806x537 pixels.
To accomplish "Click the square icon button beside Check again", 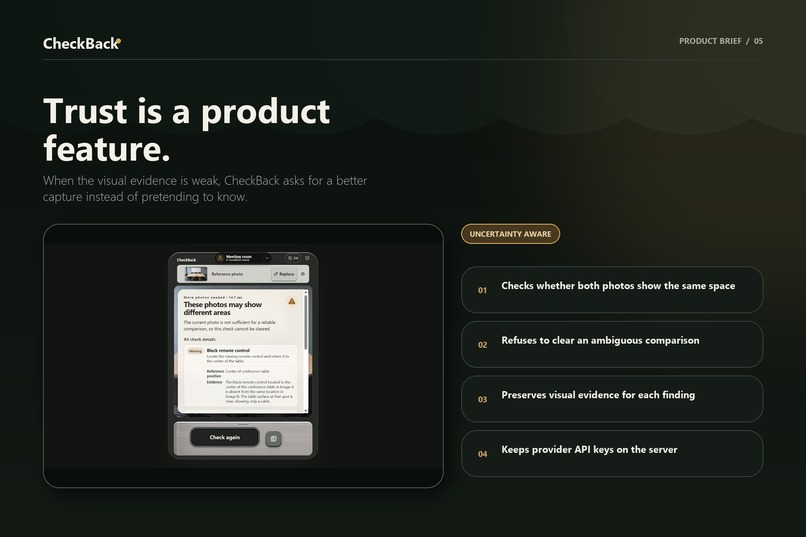I will [x=273, y=438].
